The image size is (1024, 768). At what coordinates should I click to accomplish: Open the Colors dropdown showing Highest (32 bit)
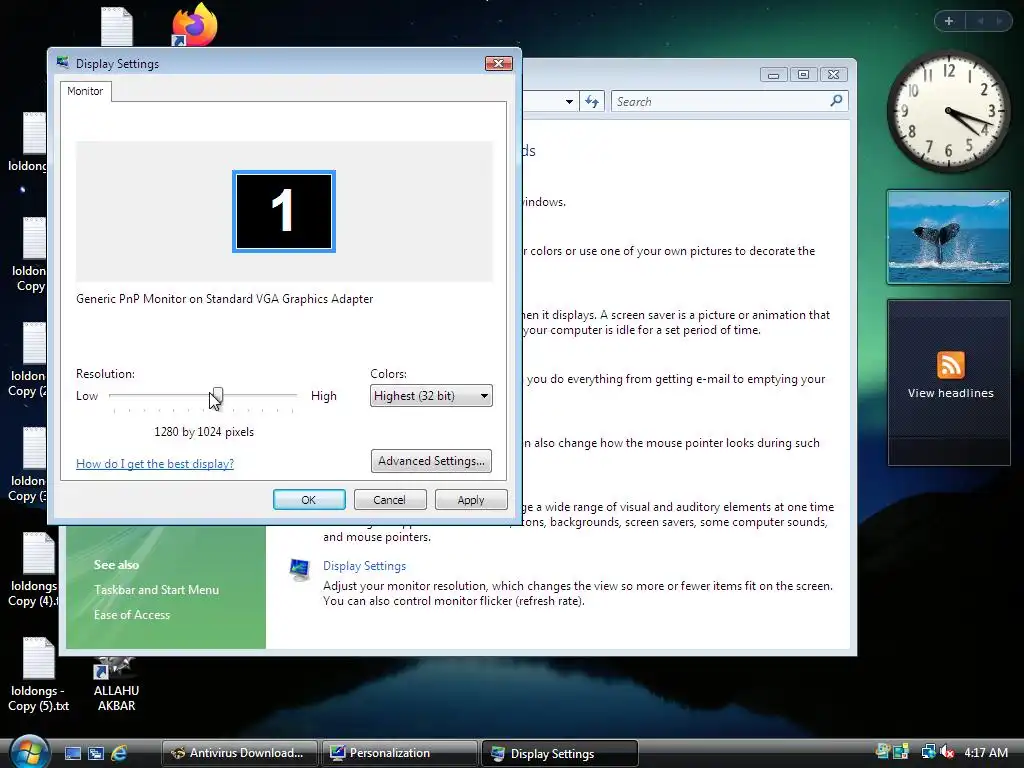click(x=431, y=396)
